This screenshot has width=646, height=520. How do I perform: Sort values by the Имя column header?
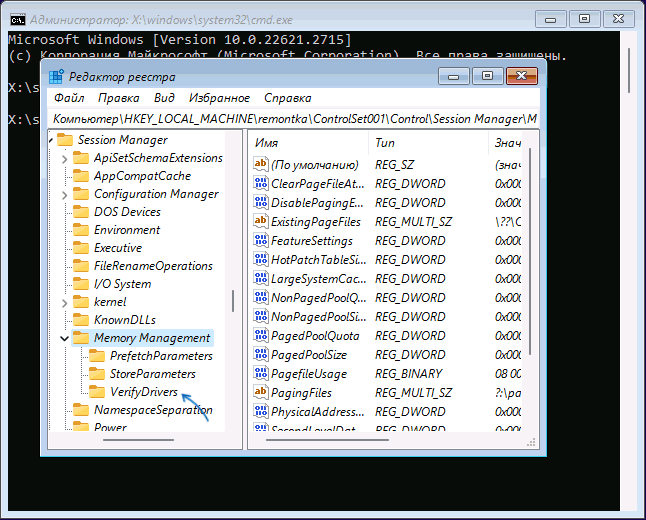(x=300, y=143)
